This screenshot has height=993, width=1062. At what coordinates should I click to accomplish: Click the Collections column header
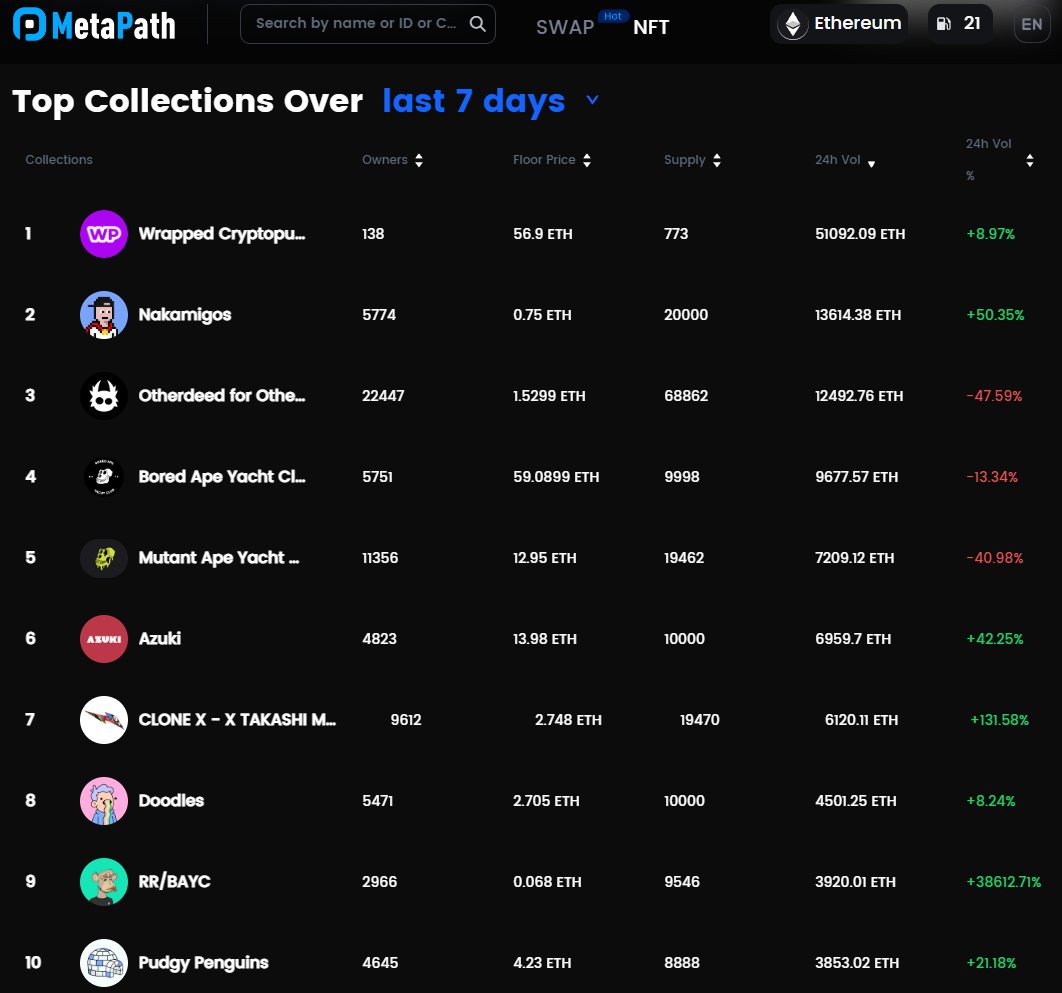59,160
